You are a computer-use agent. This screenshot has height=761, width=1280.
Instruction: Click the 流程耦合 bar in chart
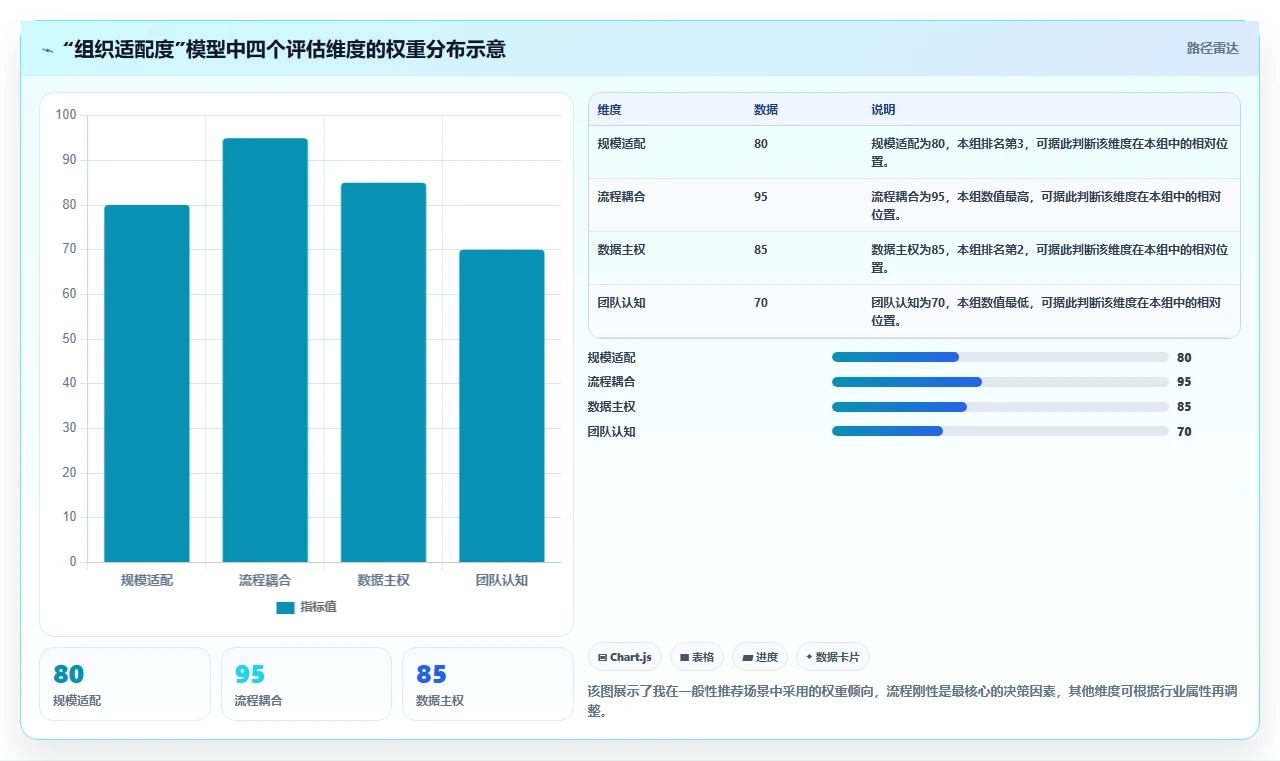265,350
